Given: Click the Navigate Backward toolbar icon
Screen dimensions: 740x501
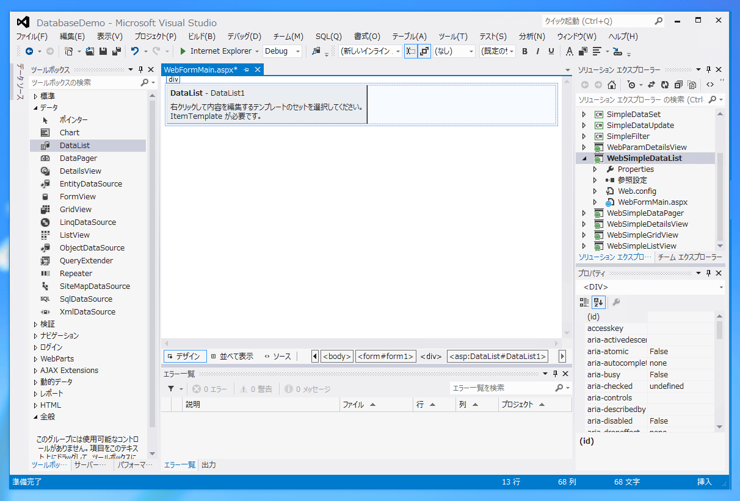Looking at the screenshot, I should click(x=29, y=51).
